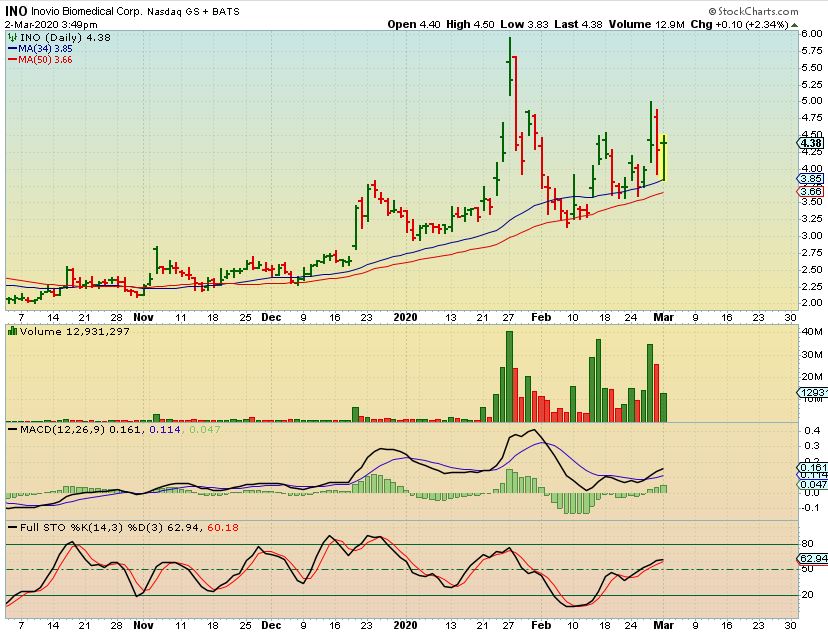Click the INO (Daily) 4.38 legend text
The width and height of the screenshot is (828, 636).
65,38
